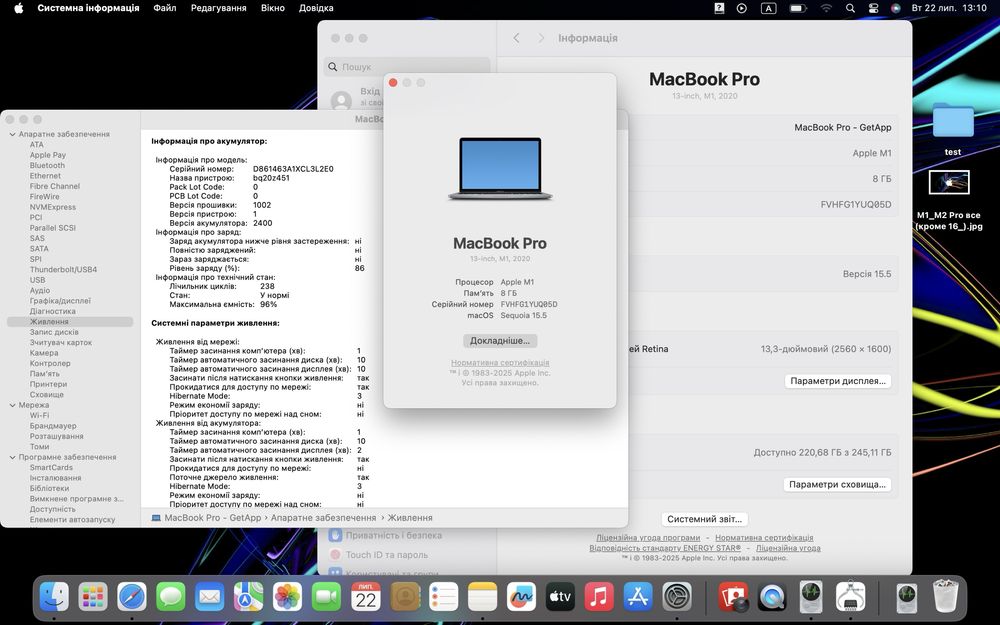Open the Вікно menu
This screenshot has height=625, width=1000.
tap(272, 8)
